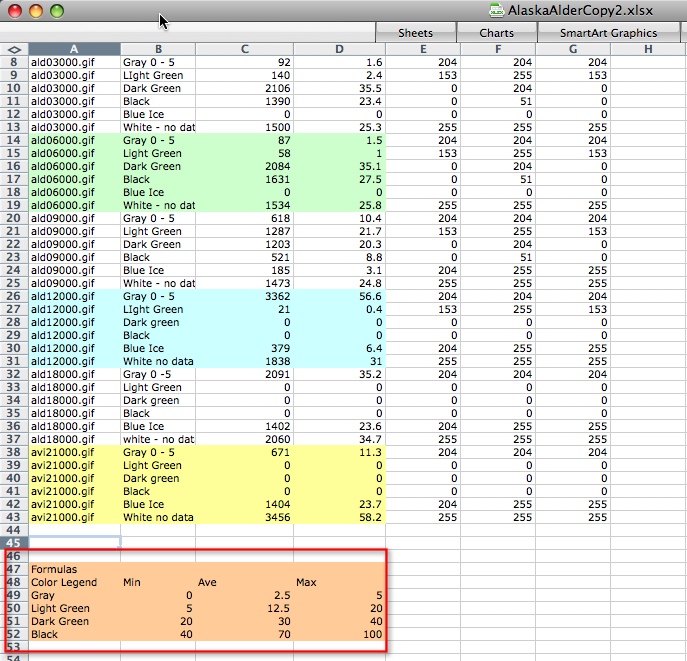Click the select-all corner button
687x661 pixels.
tap(14, 49)
